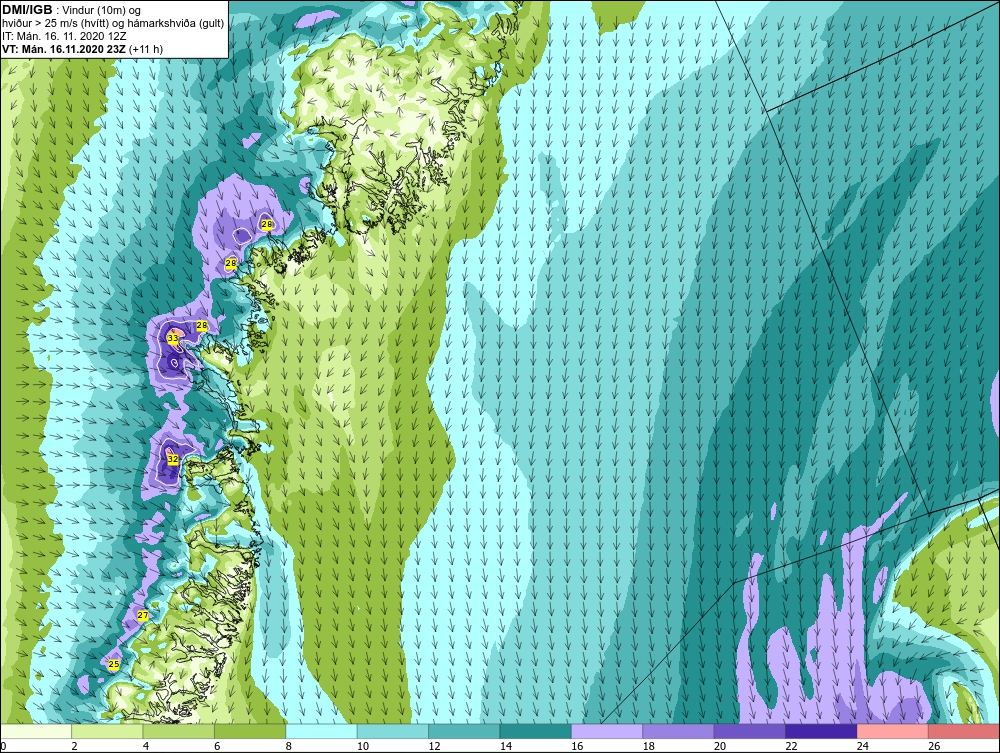Click the "IT: Mán. 16. 11. 2020 12Z" line

64,36
